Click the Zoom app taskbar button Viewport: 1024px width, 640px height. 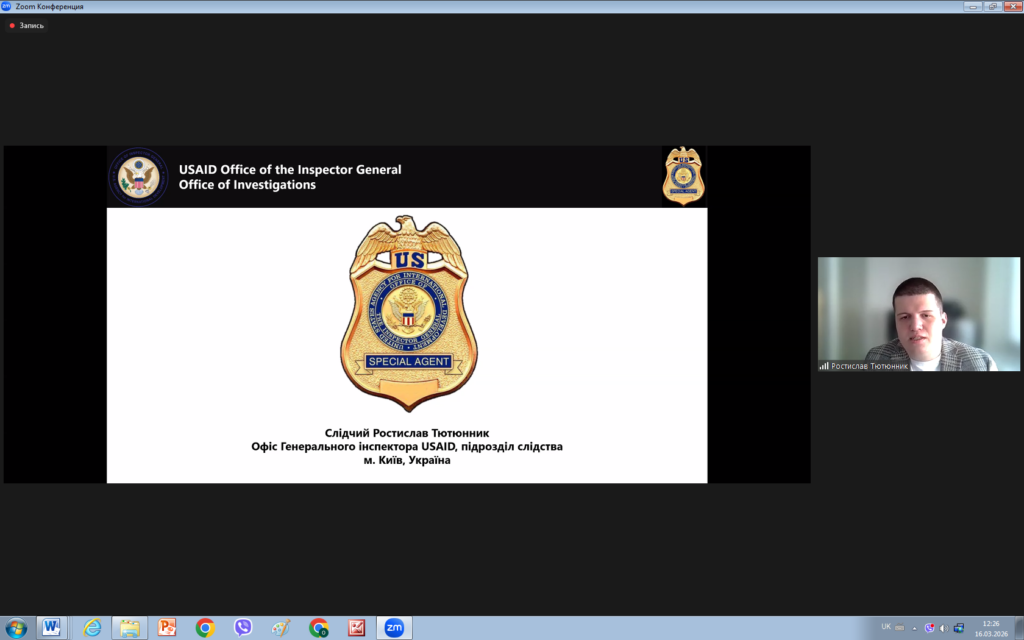[x=394, y=628]
